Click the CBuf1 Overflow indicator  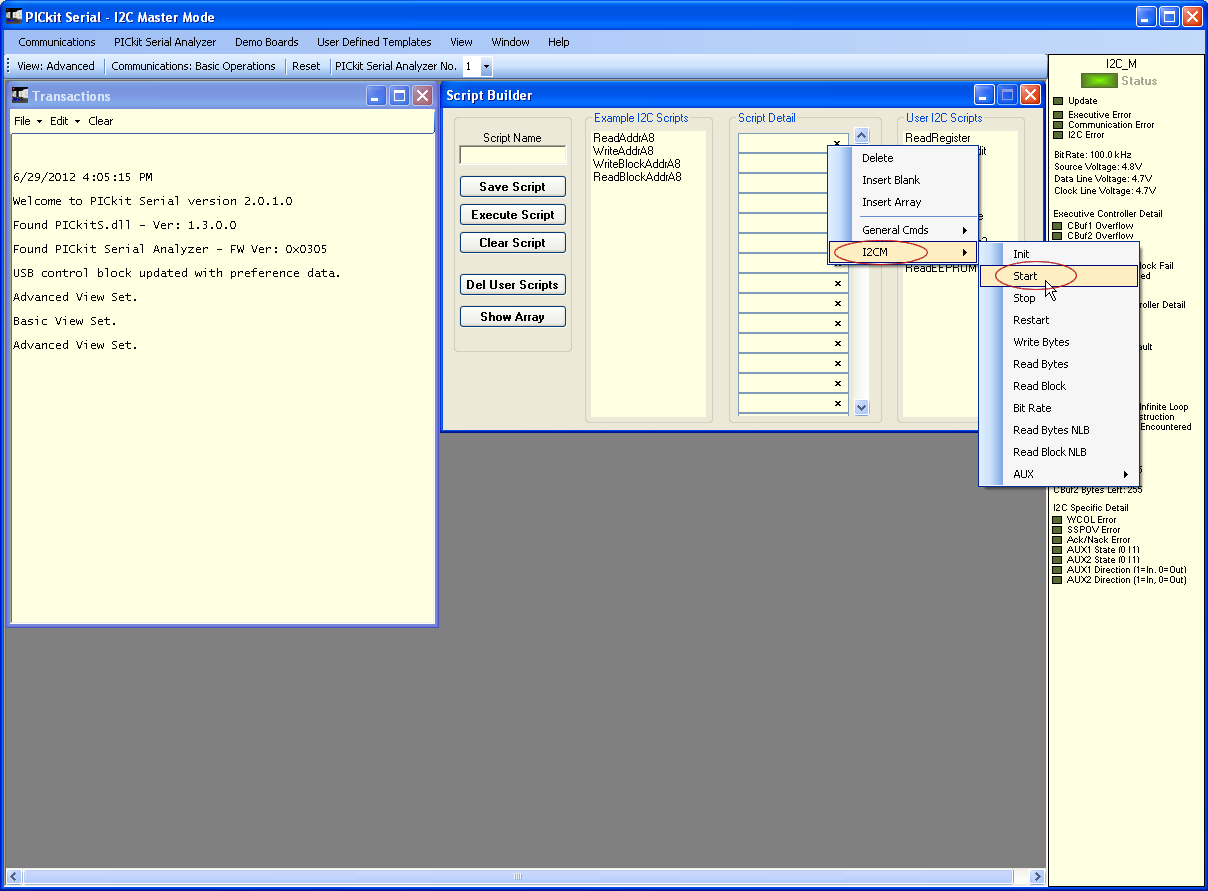1057,224
